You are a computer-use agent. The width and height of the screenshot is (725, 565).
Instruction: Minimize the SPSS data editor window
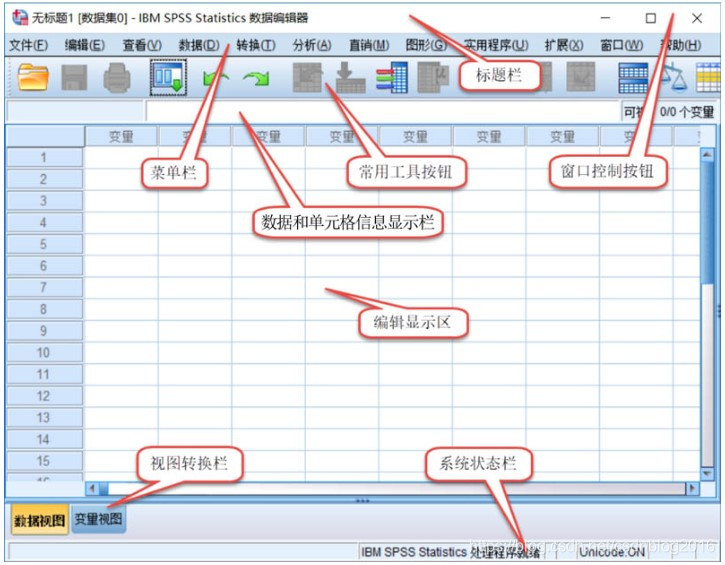click(x=605, y=18)
